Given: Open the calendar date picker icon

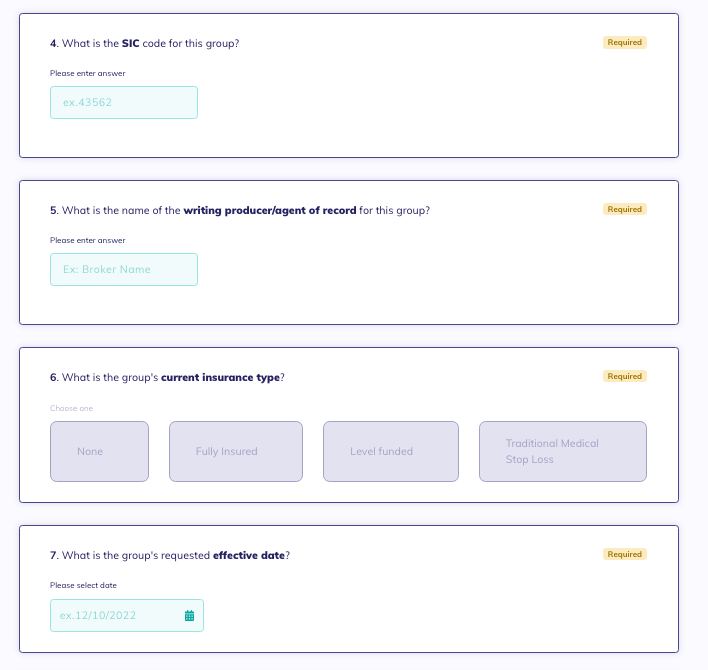Looking at the screenshot, I should point(189,615).
